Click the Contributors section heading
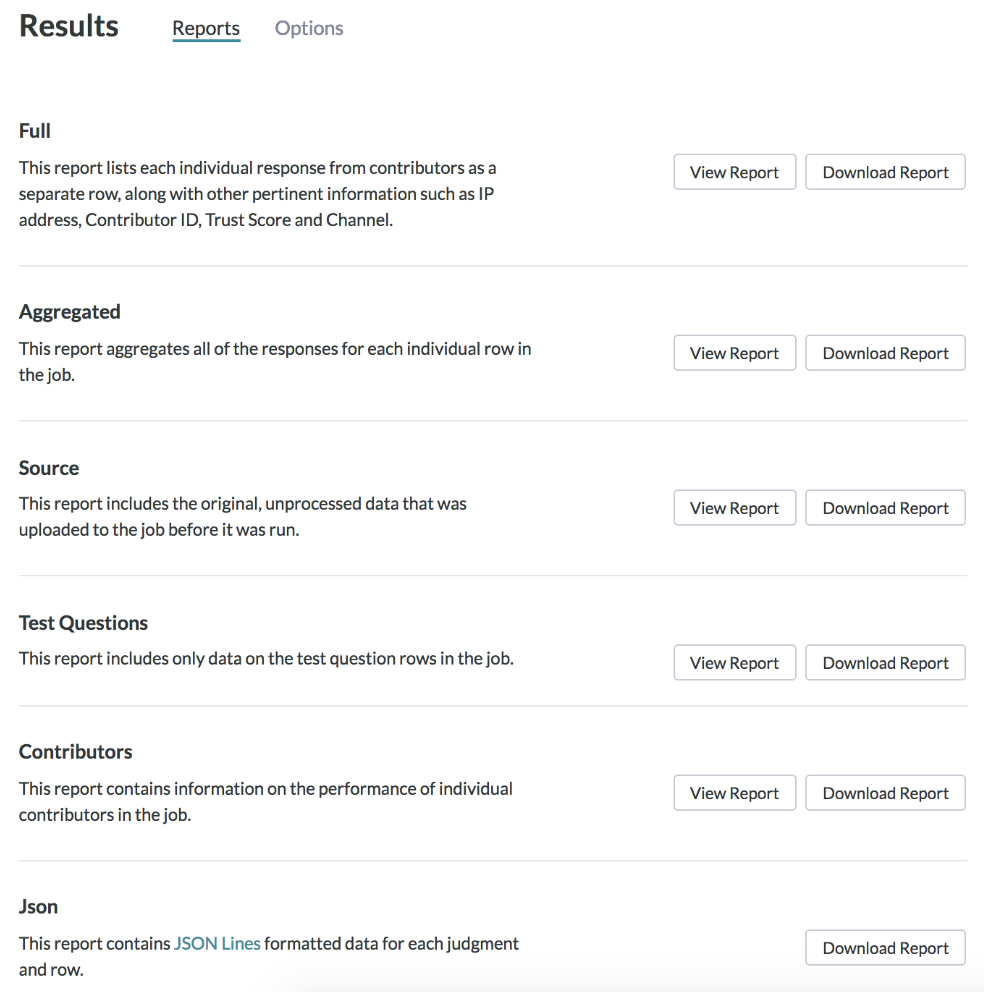The width and height of the screenshot is (984, 992). click(75, 752)
